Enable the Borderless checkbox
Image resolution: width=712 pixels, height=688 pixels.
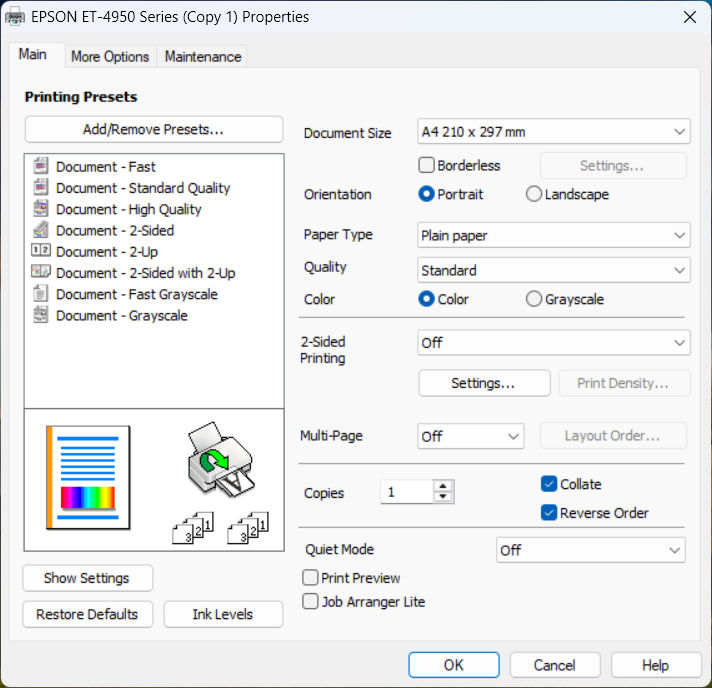pos(426,165)
